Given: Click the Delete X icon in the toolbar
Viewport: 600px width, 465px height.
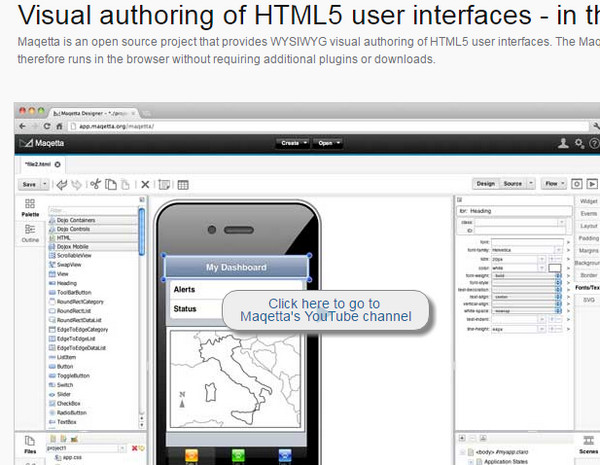Looking at the screenshot, I should [x=145, y=184].
